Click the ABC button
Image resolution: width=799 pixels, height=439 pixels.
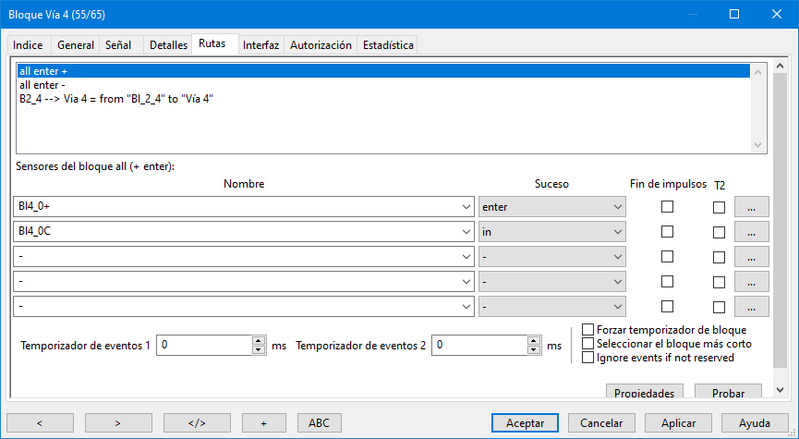(319, 423)
